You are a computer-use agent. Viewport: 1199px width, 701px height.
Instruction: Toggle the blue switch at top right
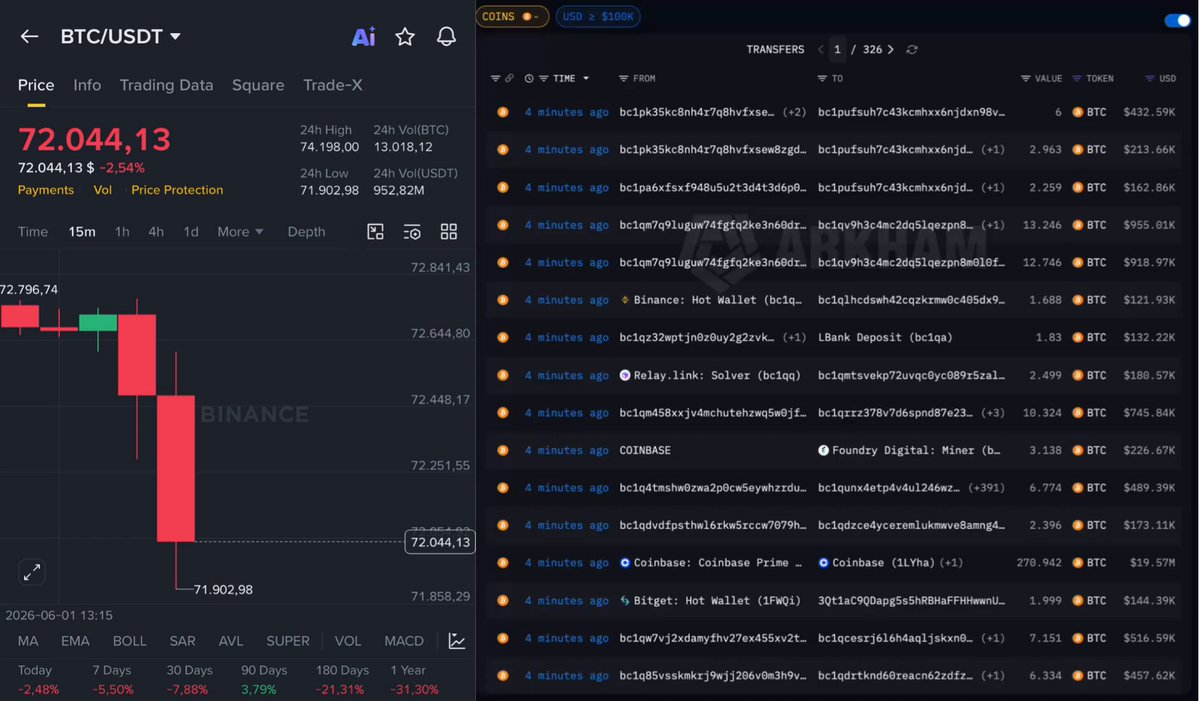click(x=1178, y=20)
